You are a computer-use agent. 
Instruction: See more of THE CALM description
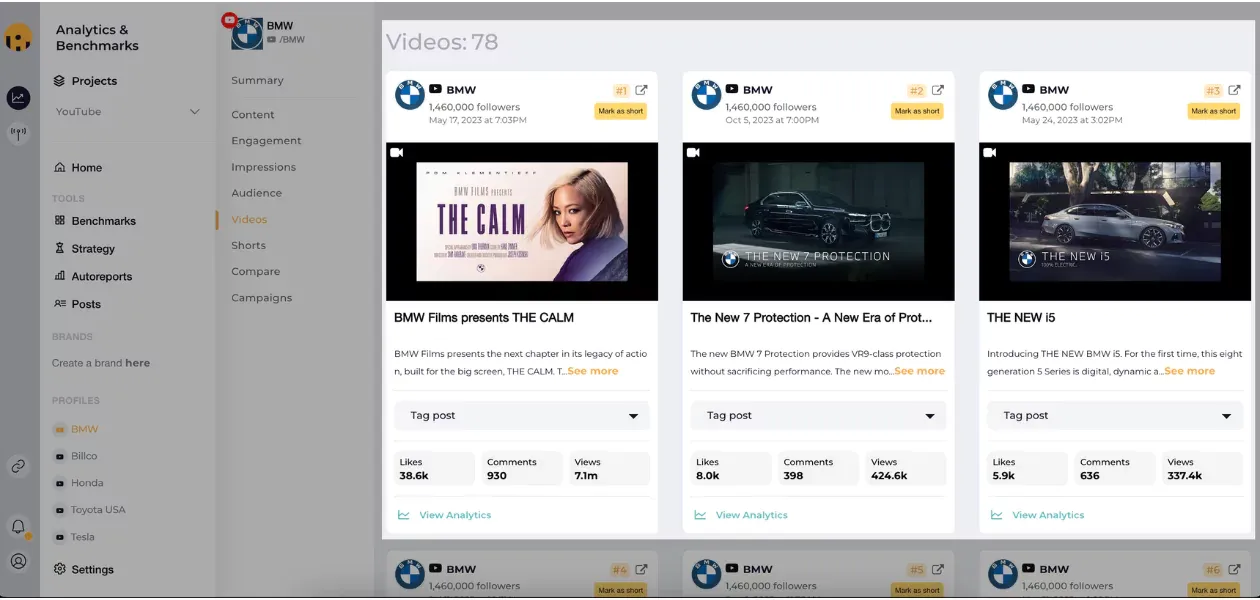coord(593,371)
